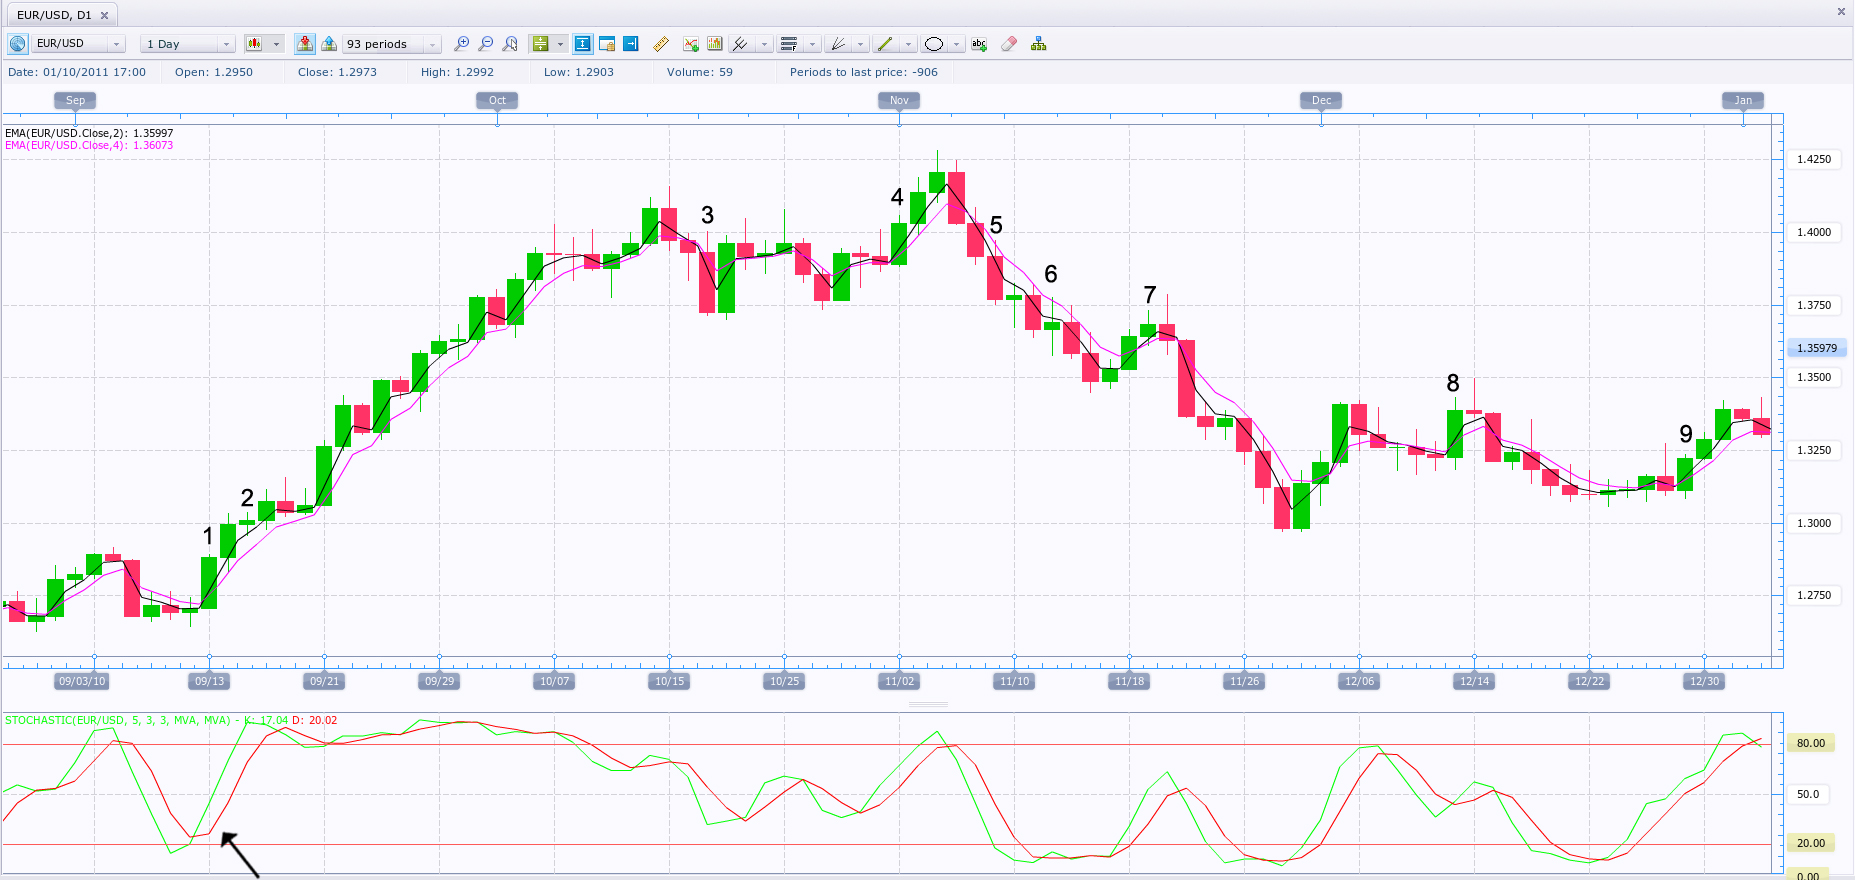Toggle the red down-arrow chart button
Viewport: 1855px width, 880px height.
pos(305,44)
